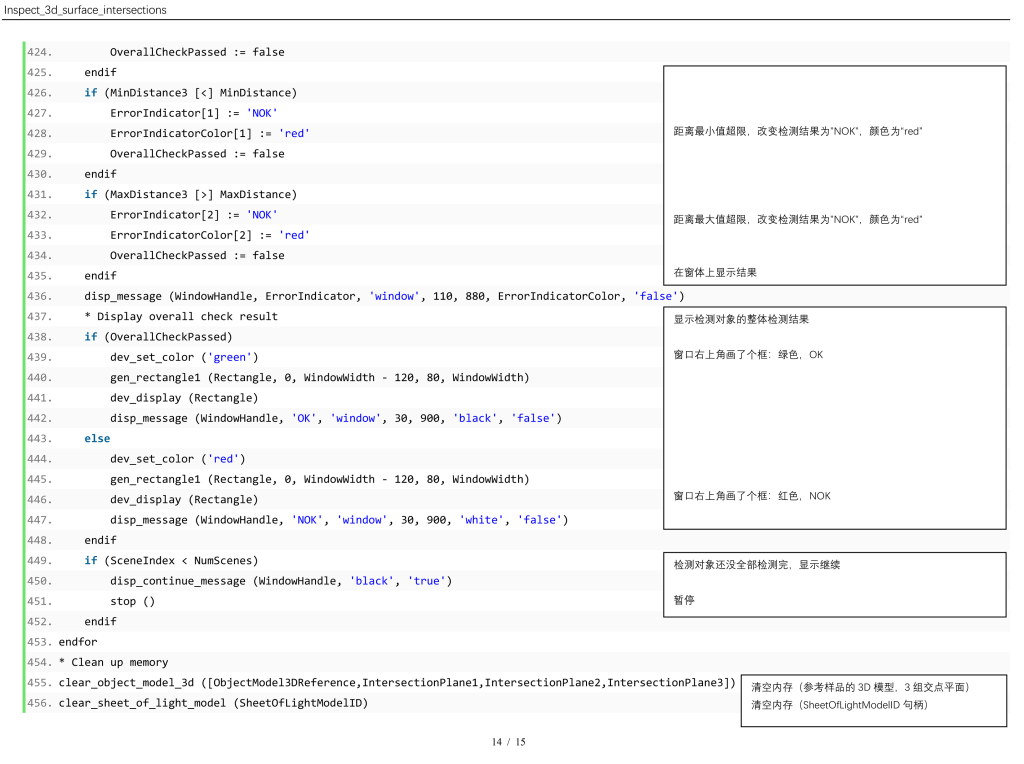Click the annotation mentioning '绿色，OK'
Screen dimensions: 1024x764
click(x=748, y=355)
